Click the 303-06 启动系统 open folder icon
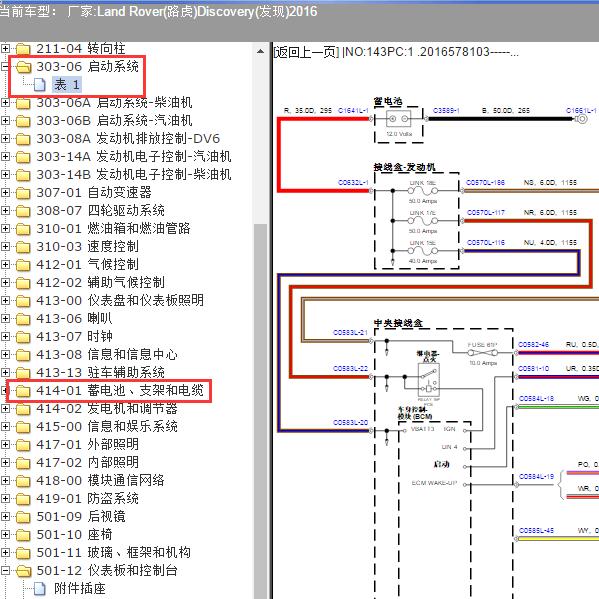 tap(23, 67)
